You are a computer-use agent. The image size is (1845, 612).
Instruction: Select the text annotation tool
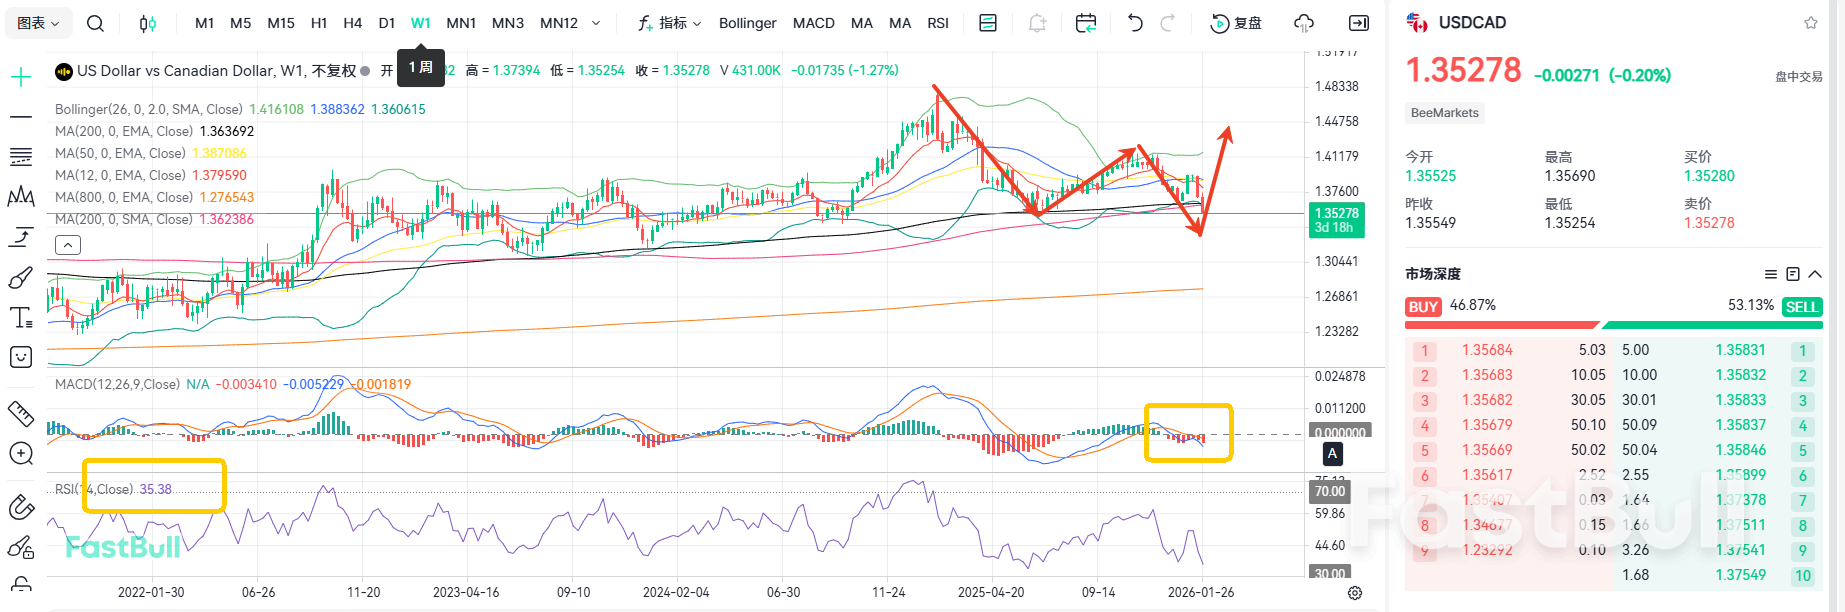click(21, 318)
